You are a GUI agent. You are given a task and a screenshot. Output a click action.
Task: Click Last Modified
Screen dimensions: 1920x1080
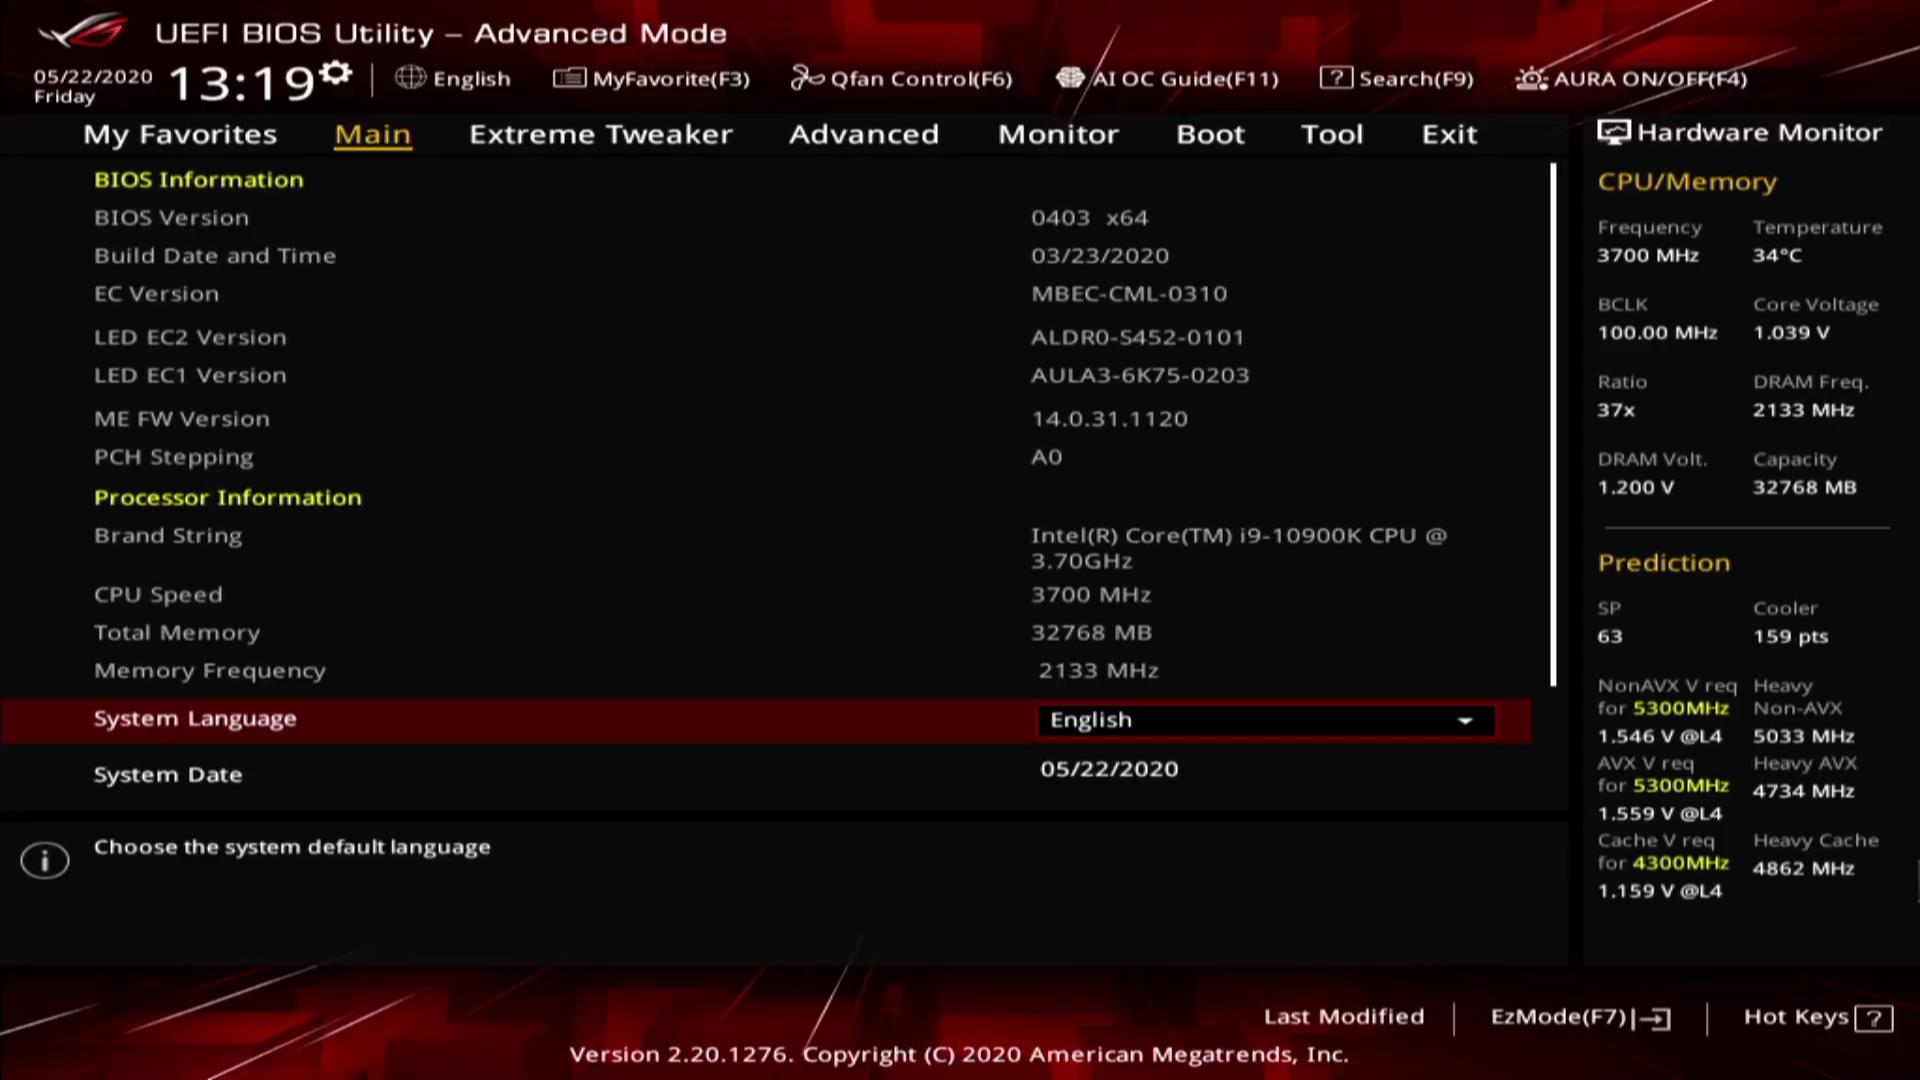pyautogui.click(x=1343, y=1017)
